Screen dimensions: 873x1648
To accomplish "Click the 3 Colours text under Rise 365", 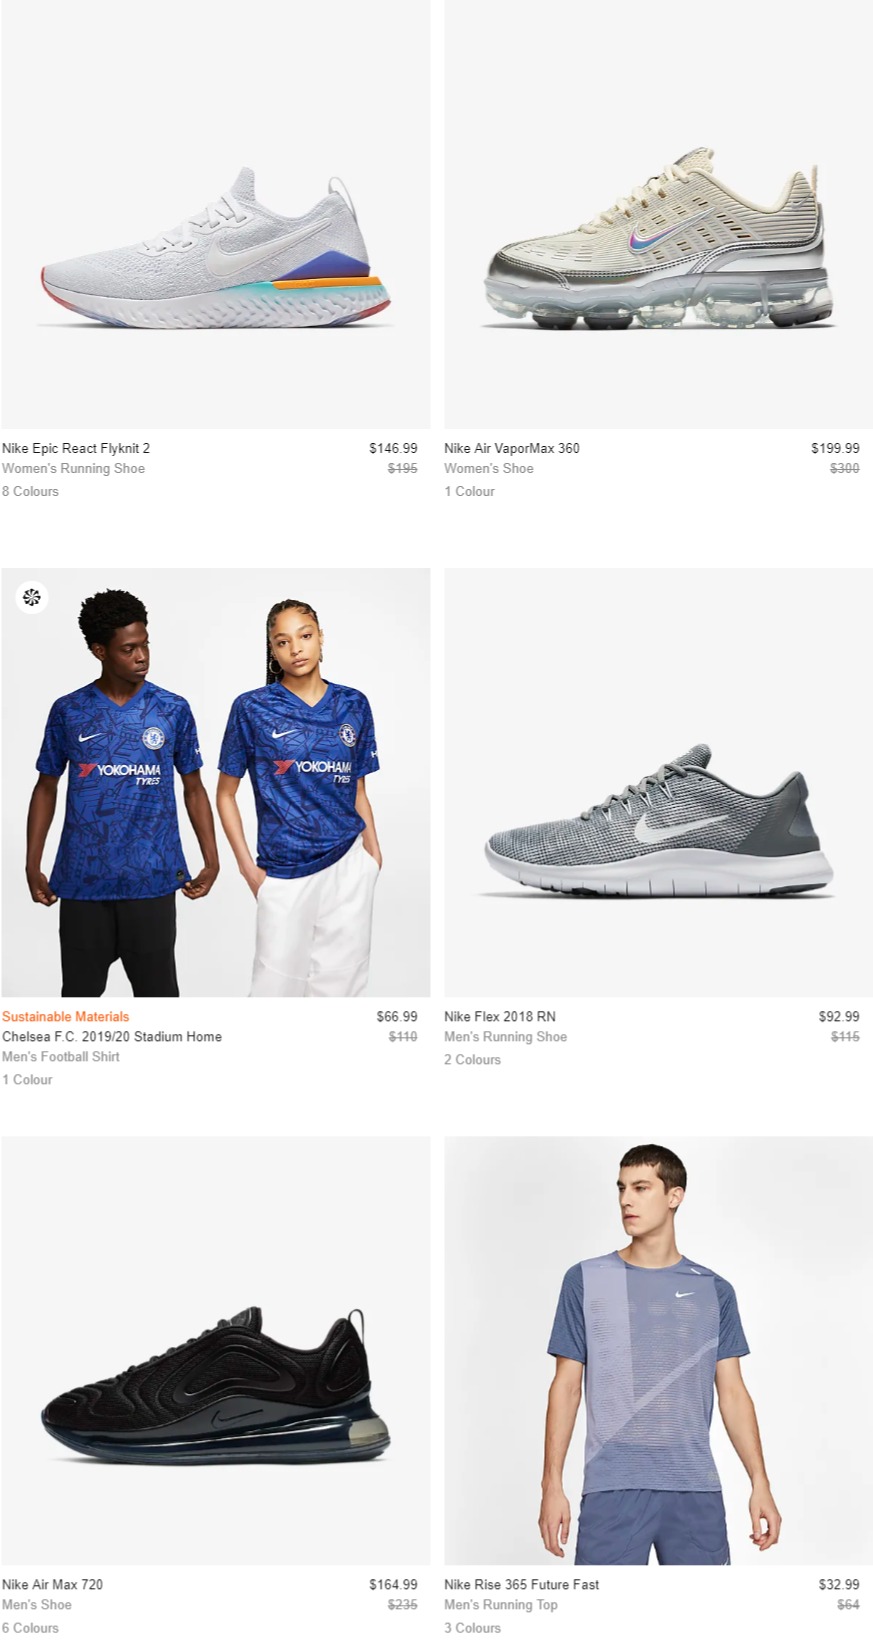I will pyautogui.click(x=472, y=1627).
